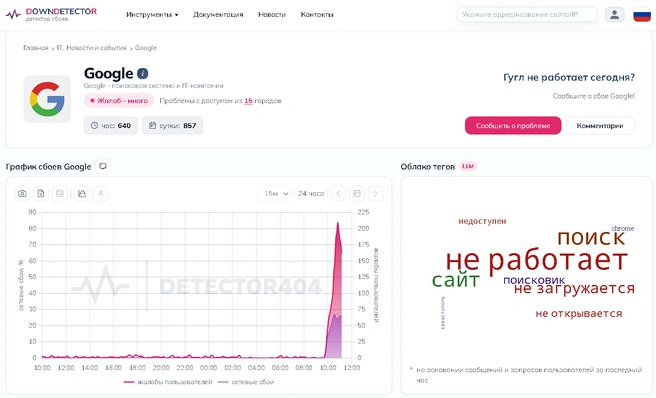Select the user icon in chart toolbar
This screenshot has width=656, height=398.
pos(100,193)
